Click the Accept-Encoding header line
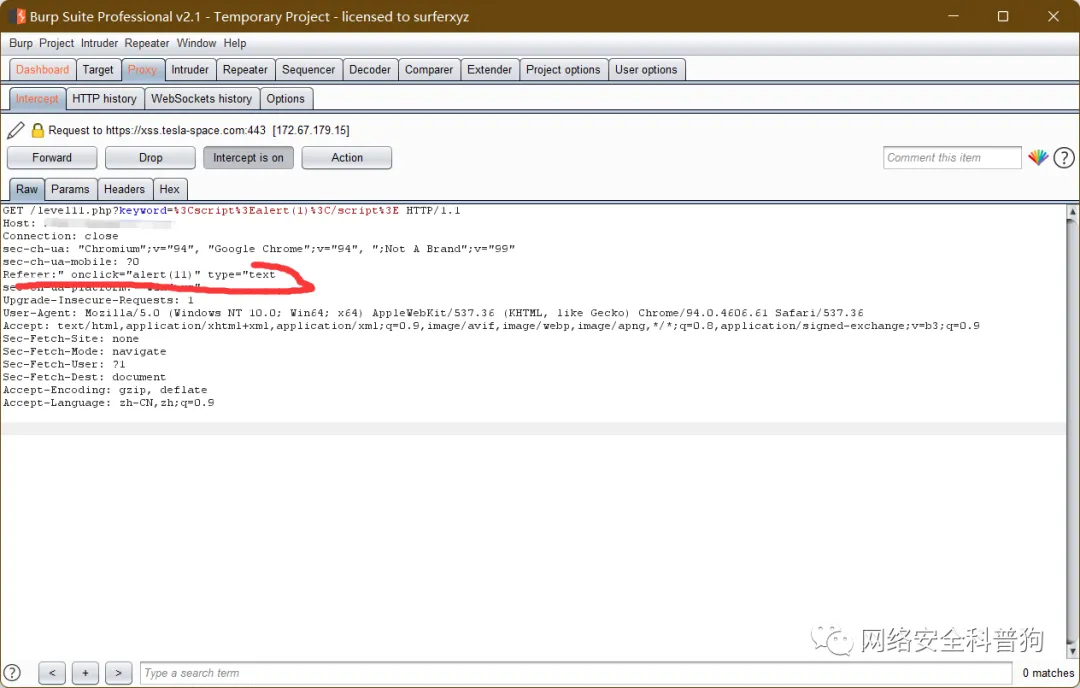Screen dimensions: 1080x688 click(x=105, y=390)
